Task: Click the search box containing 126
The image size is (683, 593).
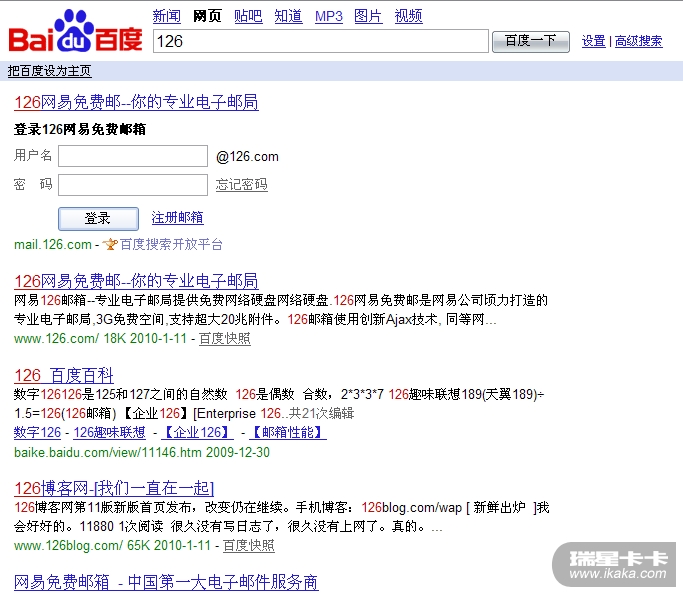Action: click(321, 41)
